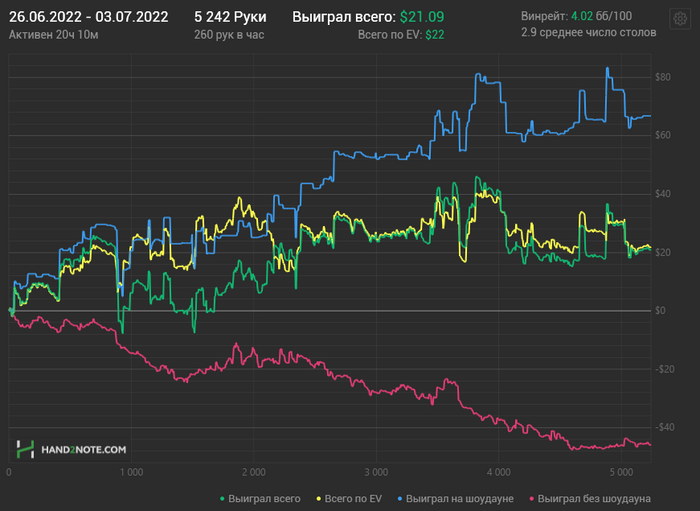Viewport: 700px width, 511px height.
Task: Click total winnings value $21.09
Action: pos(422,17)
